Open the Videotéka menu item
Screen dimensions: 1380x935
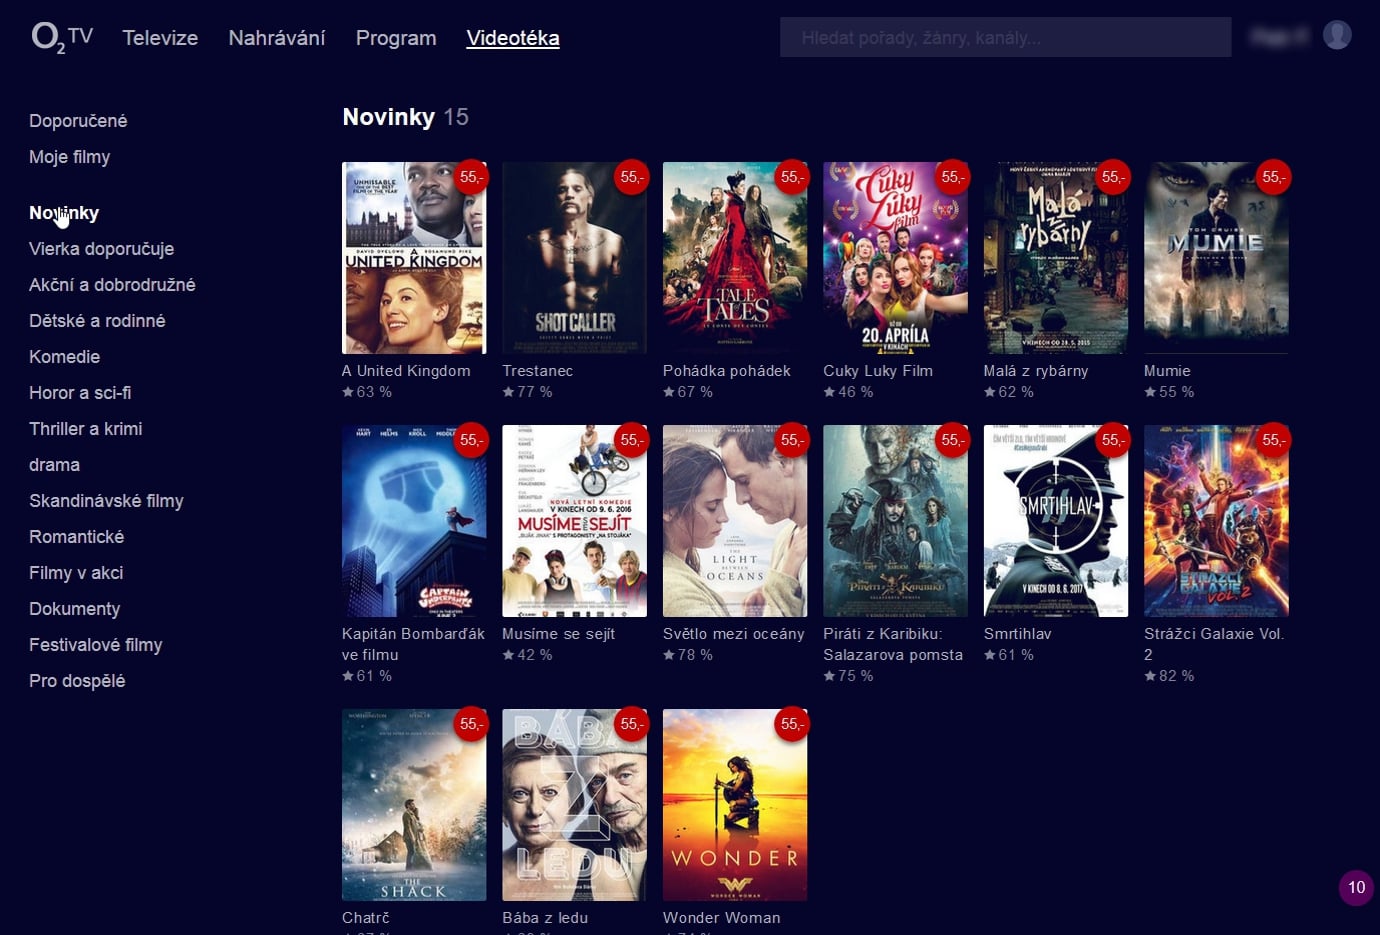click(x=513, y=38)
